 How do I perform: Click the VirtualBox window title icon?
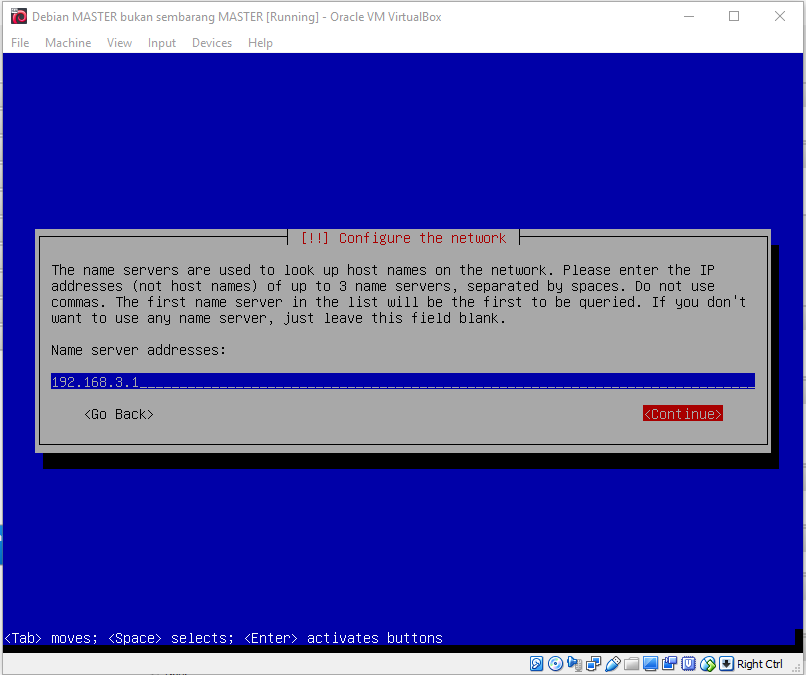click(x=19, y=16)
